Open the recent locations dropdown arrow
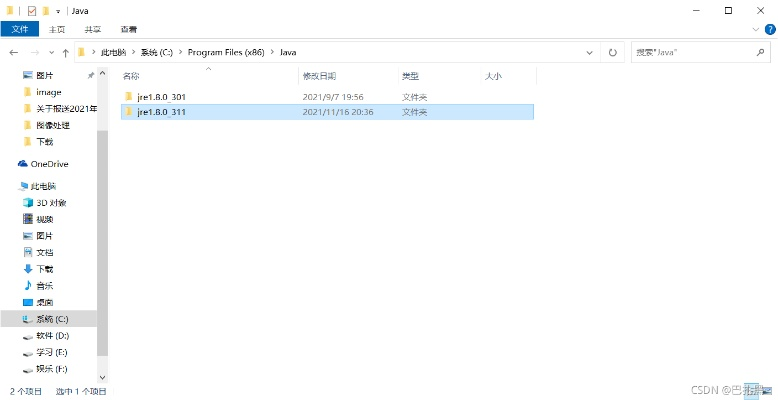This screenshot has height=400, width=778. [52, 52]
